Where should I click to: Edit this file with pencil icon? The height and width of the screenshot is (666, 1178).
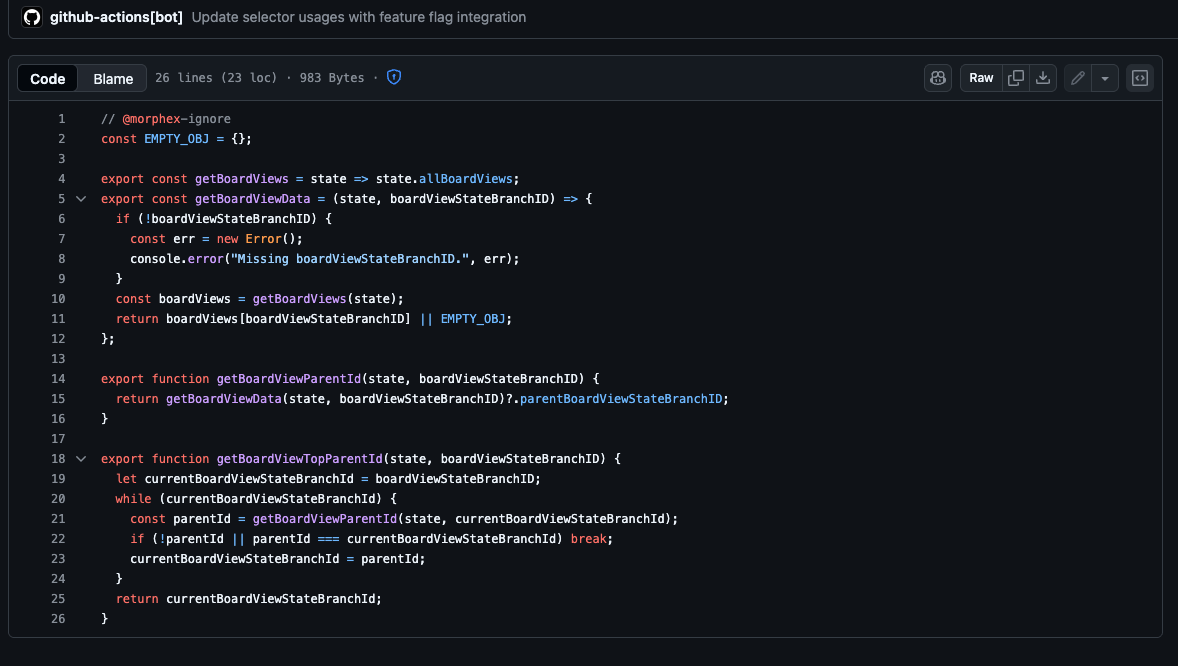pyautogui.click(x=1077, y=77)
